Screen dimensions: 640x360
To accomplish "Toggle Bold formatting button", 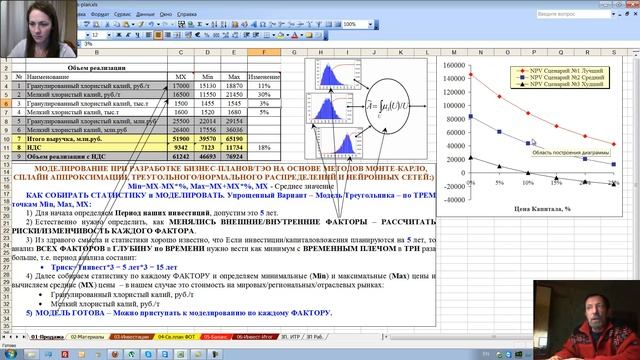I will [119, 35].
